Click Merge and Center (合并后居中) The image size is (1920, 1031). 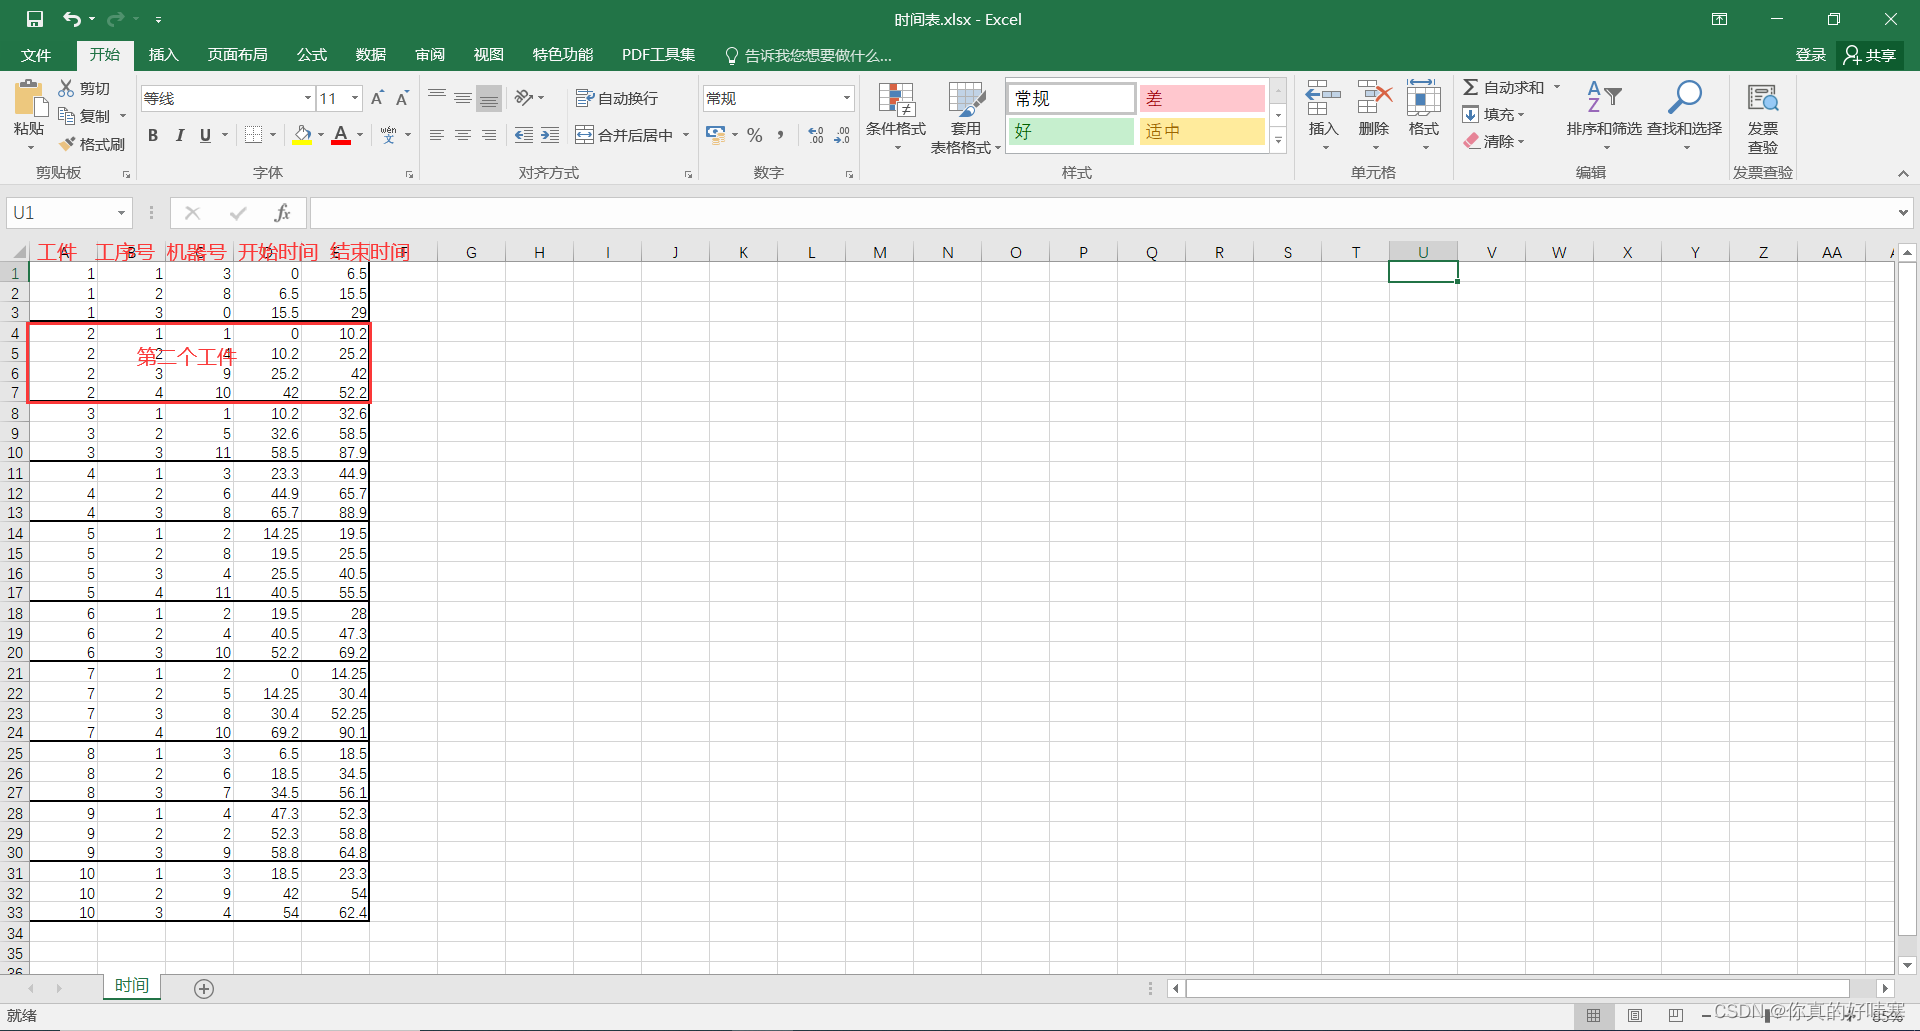(x=624, y=135)
